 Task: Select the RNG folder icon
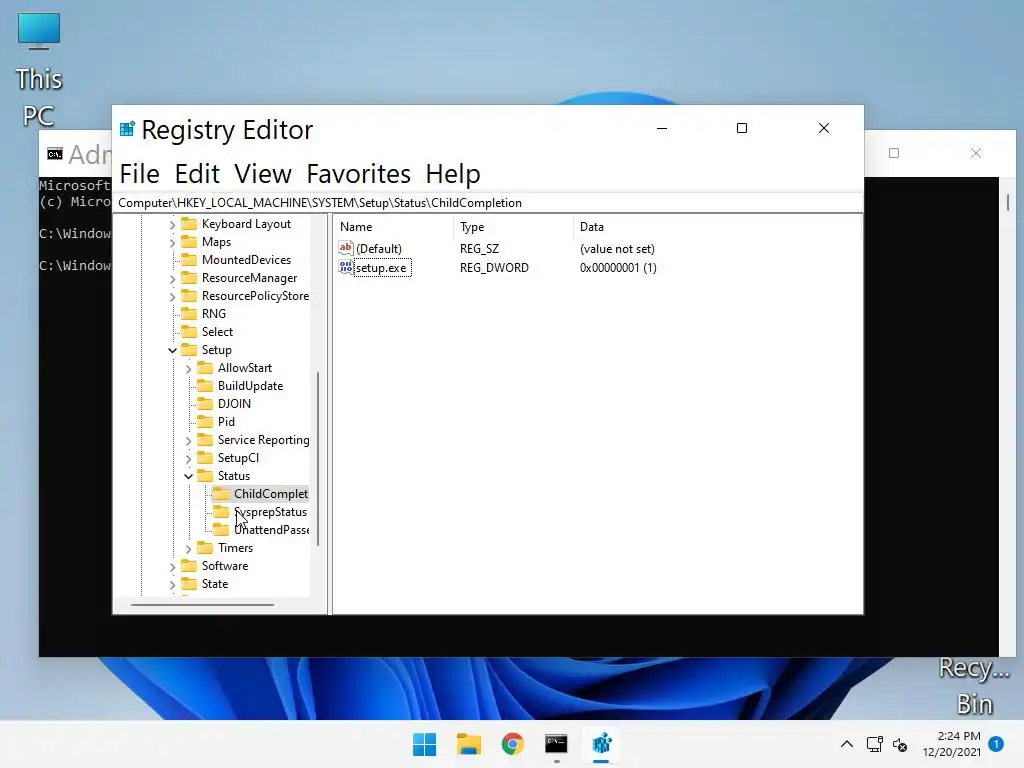(x=189, y=313)
